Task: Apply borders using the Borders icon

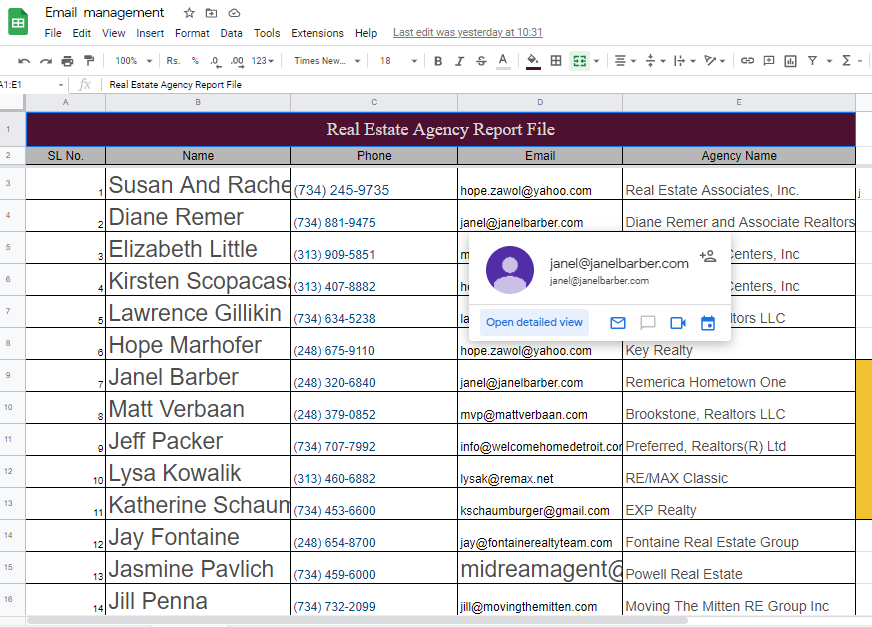Action: (x=555, y=62)
